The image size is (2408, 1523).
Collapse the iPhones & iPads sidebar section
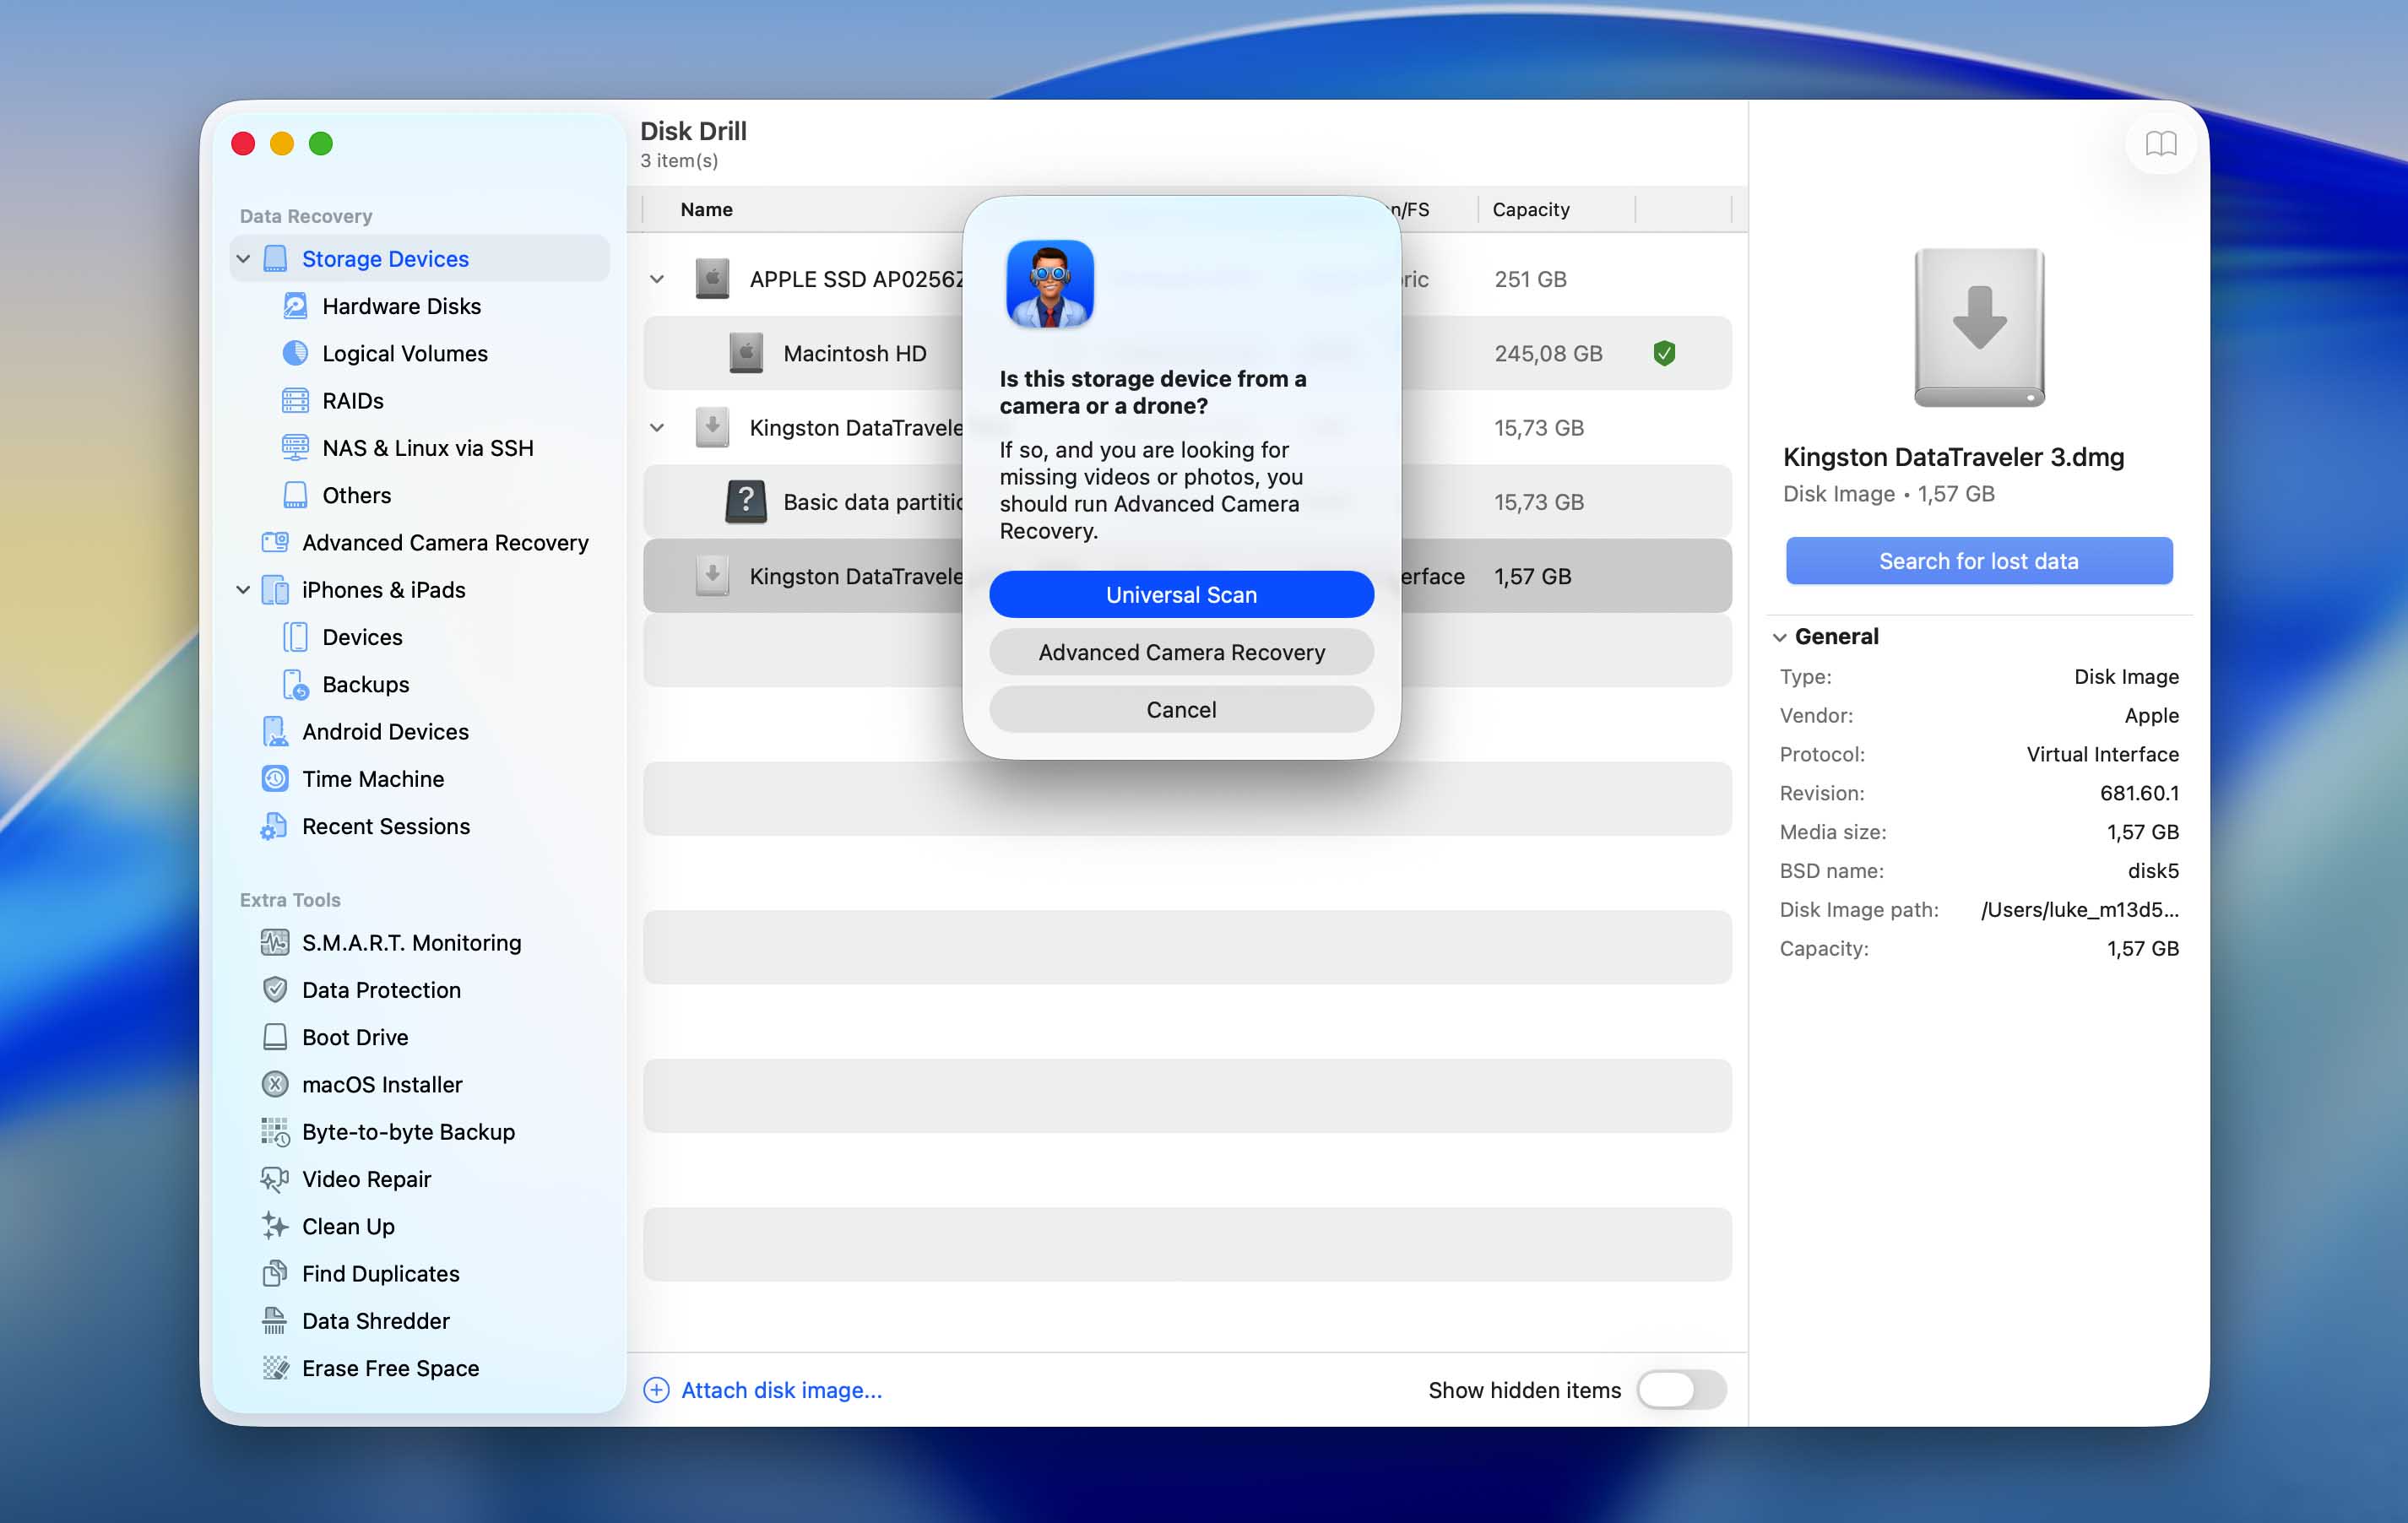243,590
